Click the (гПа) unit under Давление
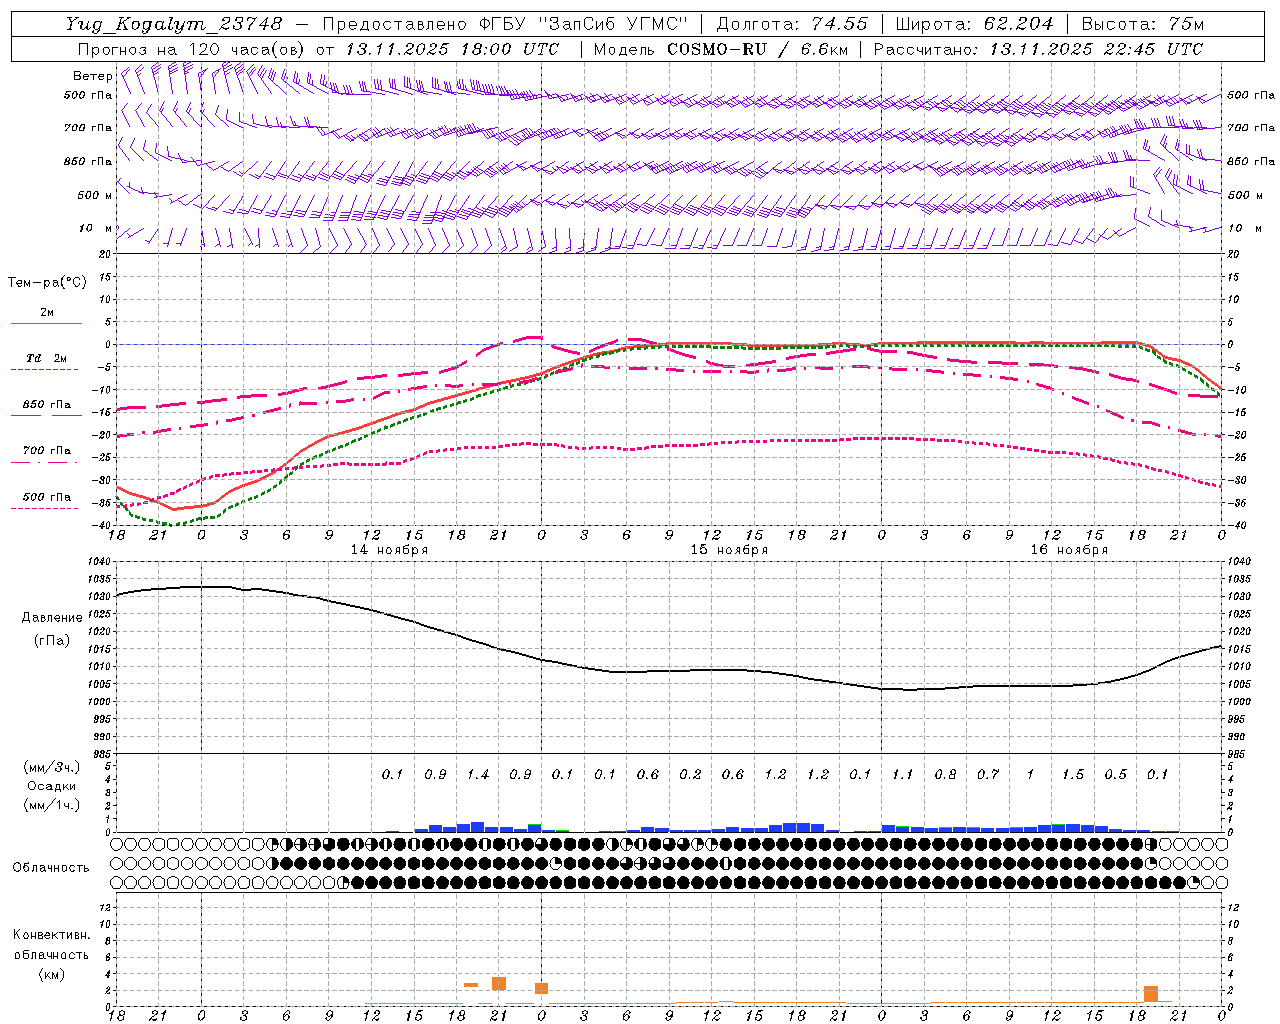This screenshot has width=1280, height=1024. (52, 640)
